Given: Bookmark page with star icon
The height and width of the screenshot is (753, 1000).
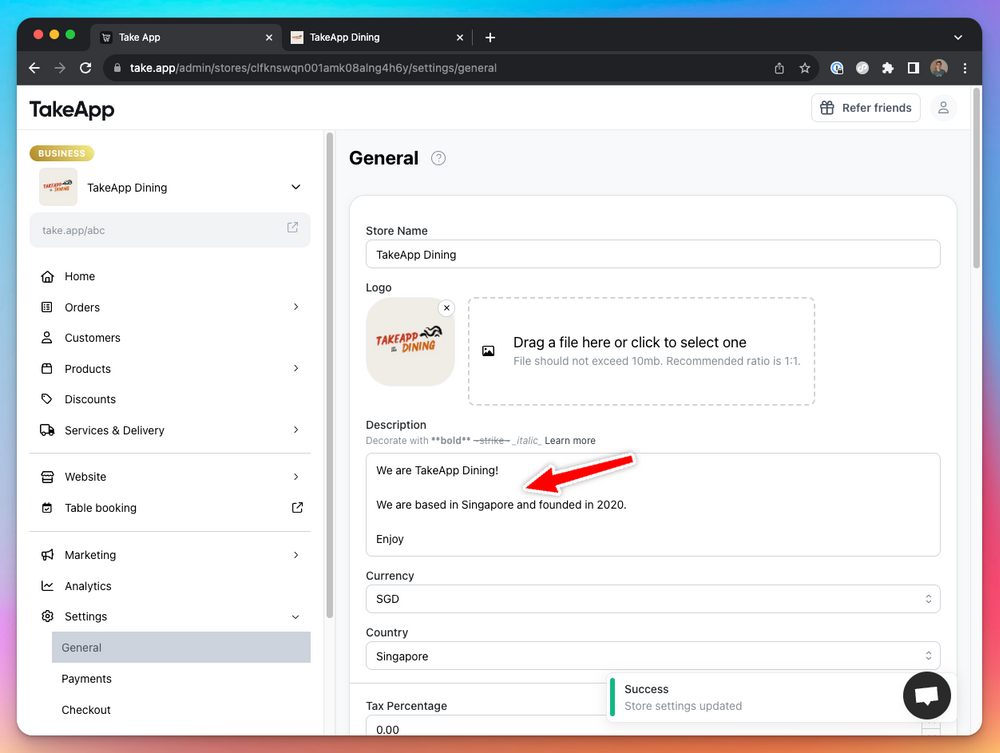Looking at the screenshot, I should pos(805,68).
